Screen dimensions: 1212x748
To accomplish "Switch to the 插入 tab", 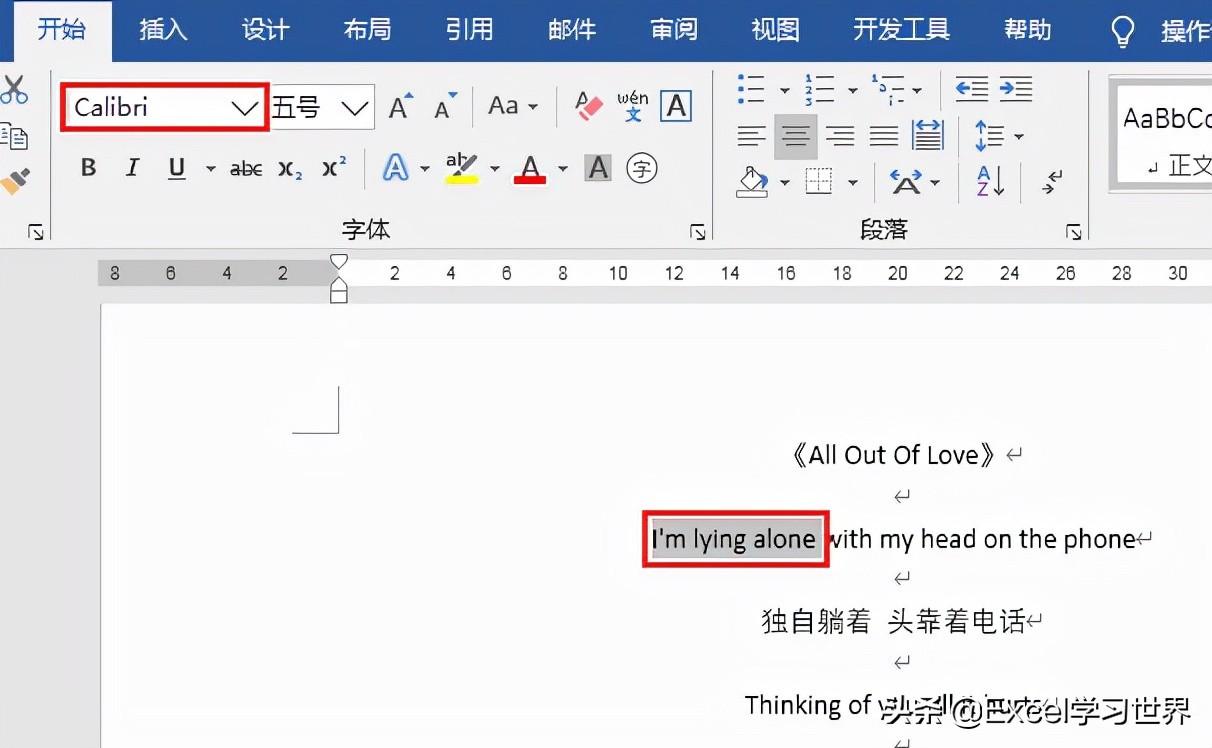I will [163, 30].
